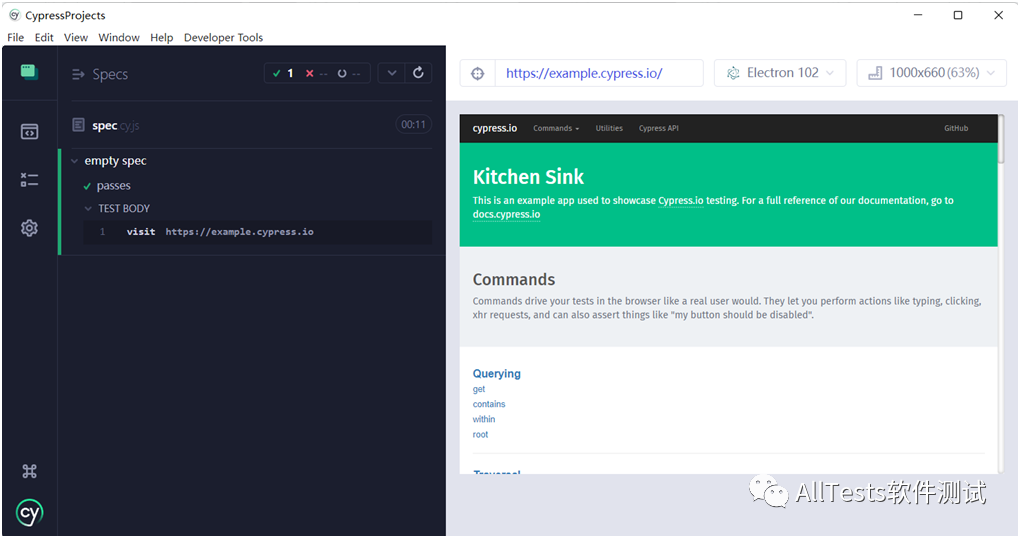The width and height of the screenshot is (1020, 538).
Task: Follow the docs.cypress.io link
Action: (x=506, y=215)
